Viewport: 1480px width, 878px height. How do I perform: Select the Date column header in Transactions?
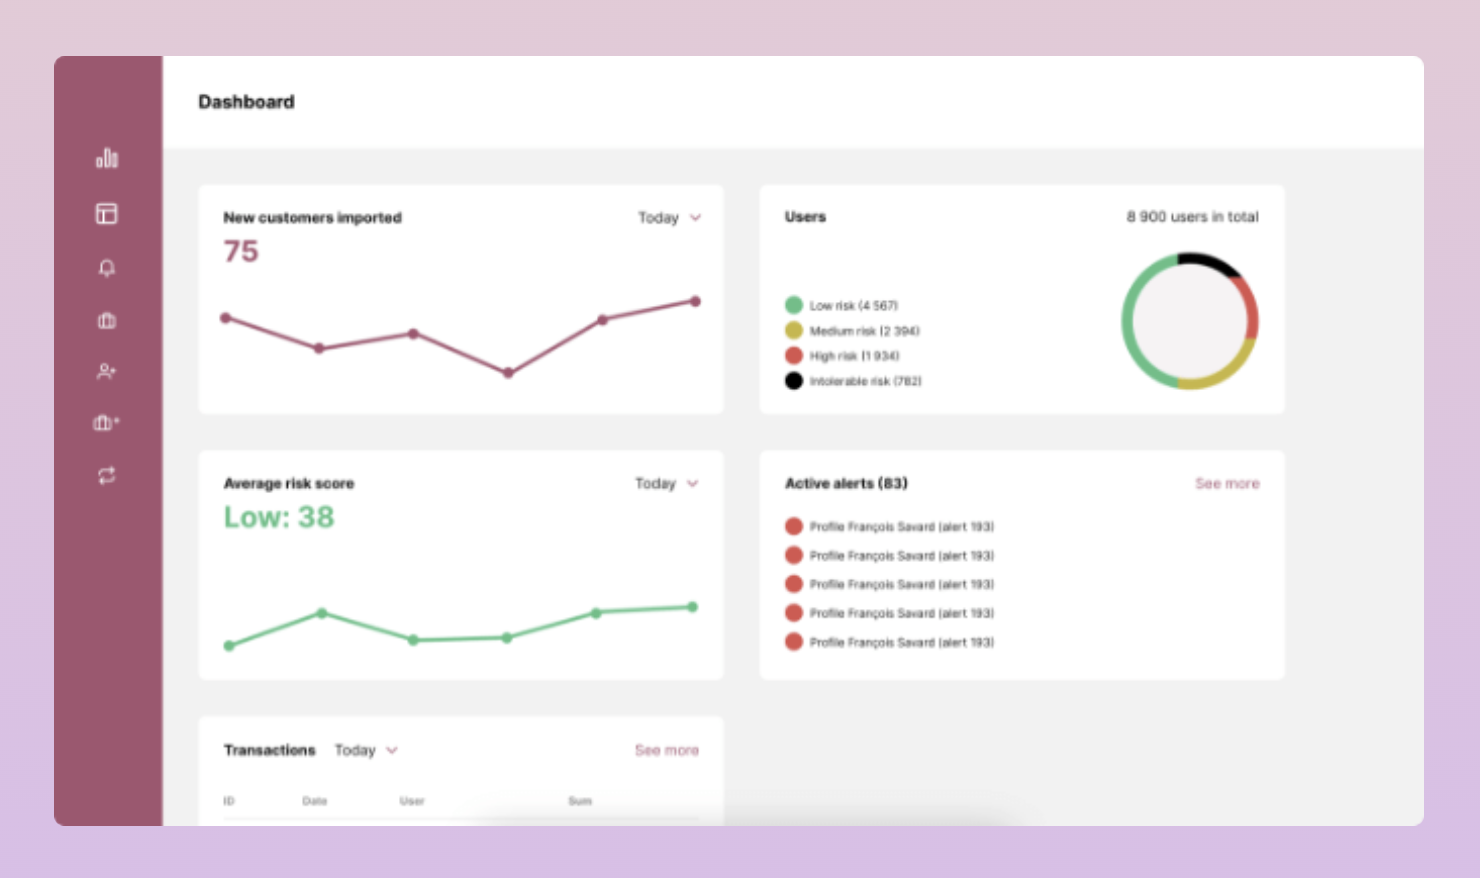(x=314, y=800)
